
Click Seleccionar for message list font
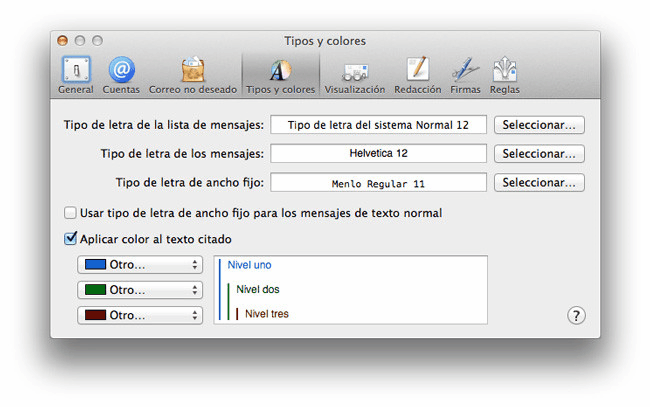pyautogui.click(x=539, y=125)
